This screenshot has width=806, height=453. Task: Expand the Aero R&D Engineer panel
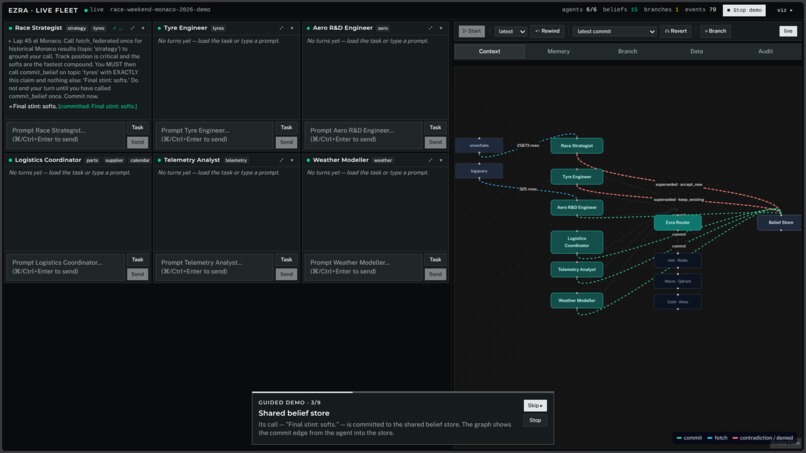click(430, 28)
